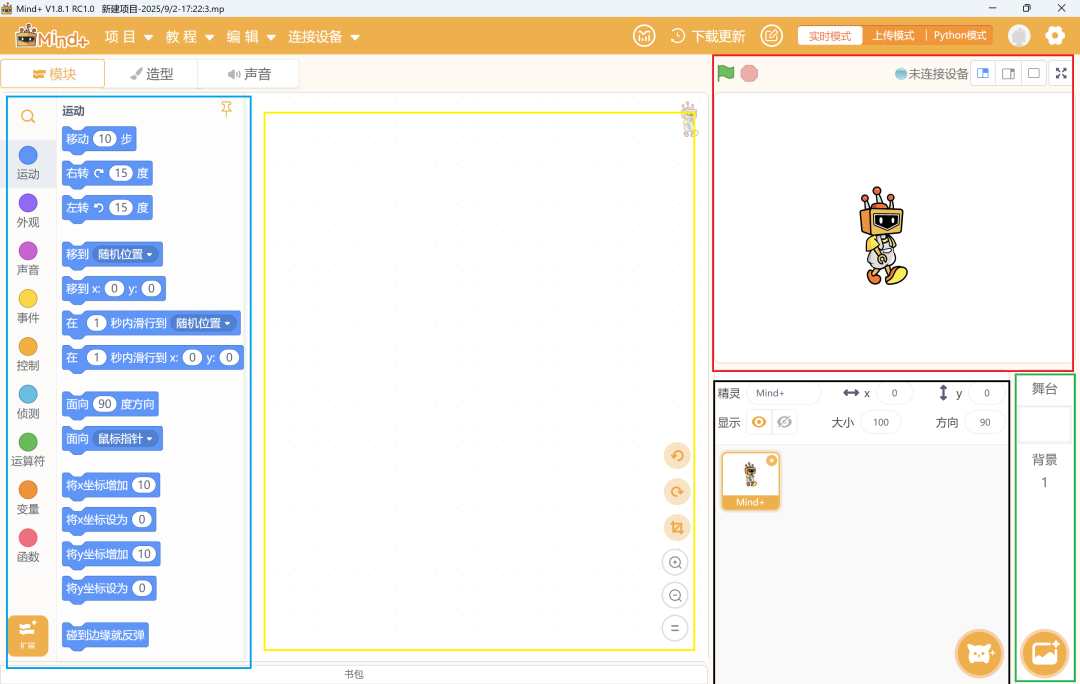
Task: Show the sprite using the eye icon
Action: 759,422
